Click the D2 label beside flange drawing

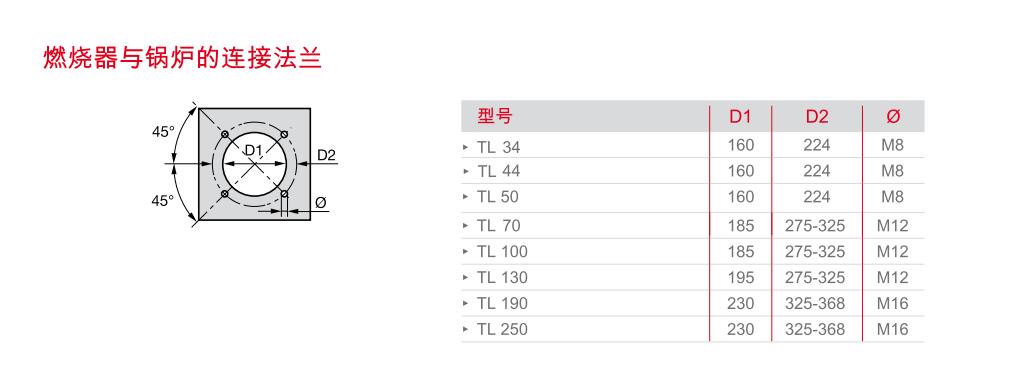(327, 155)
